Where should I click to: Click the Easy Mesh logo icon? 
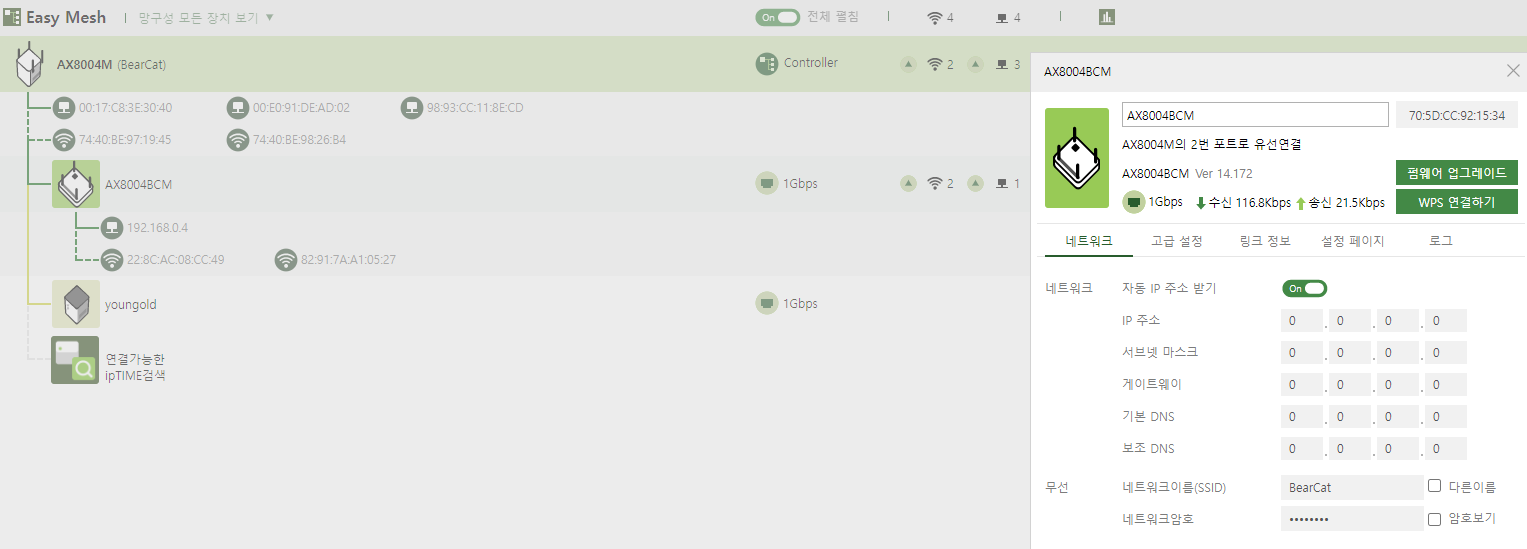click(x=12, y=17)
